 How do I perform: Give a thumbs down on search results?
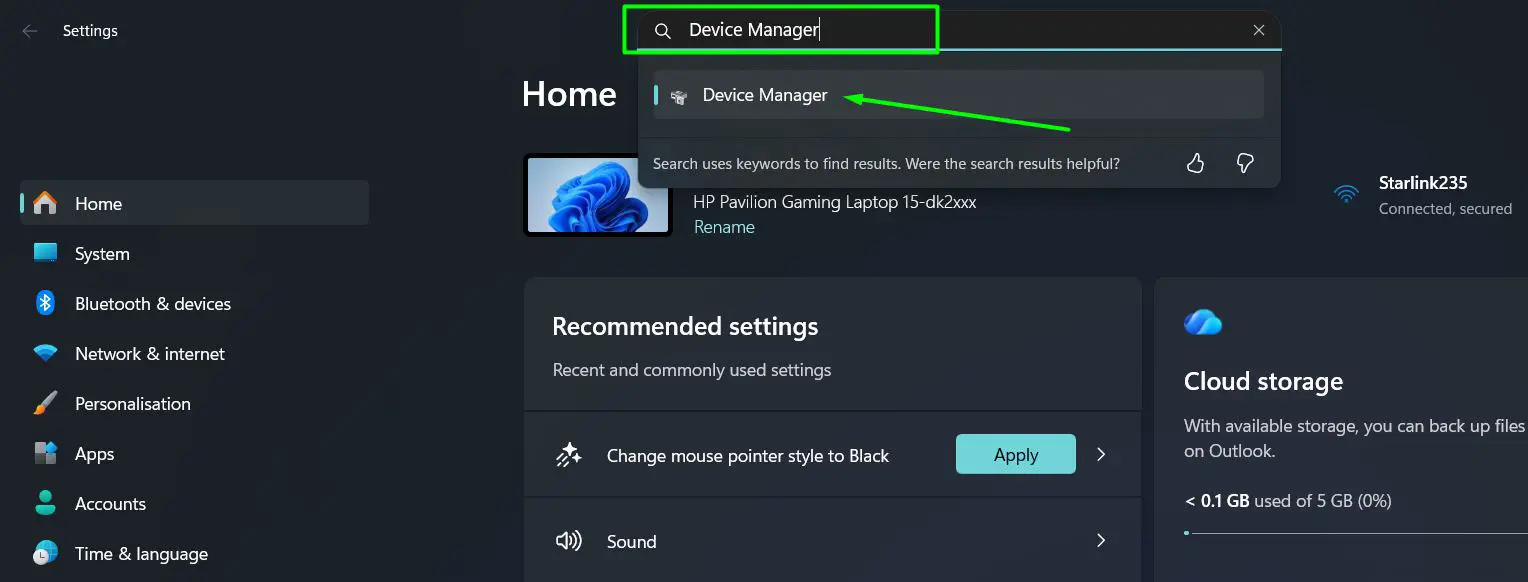pos(1244,163)
